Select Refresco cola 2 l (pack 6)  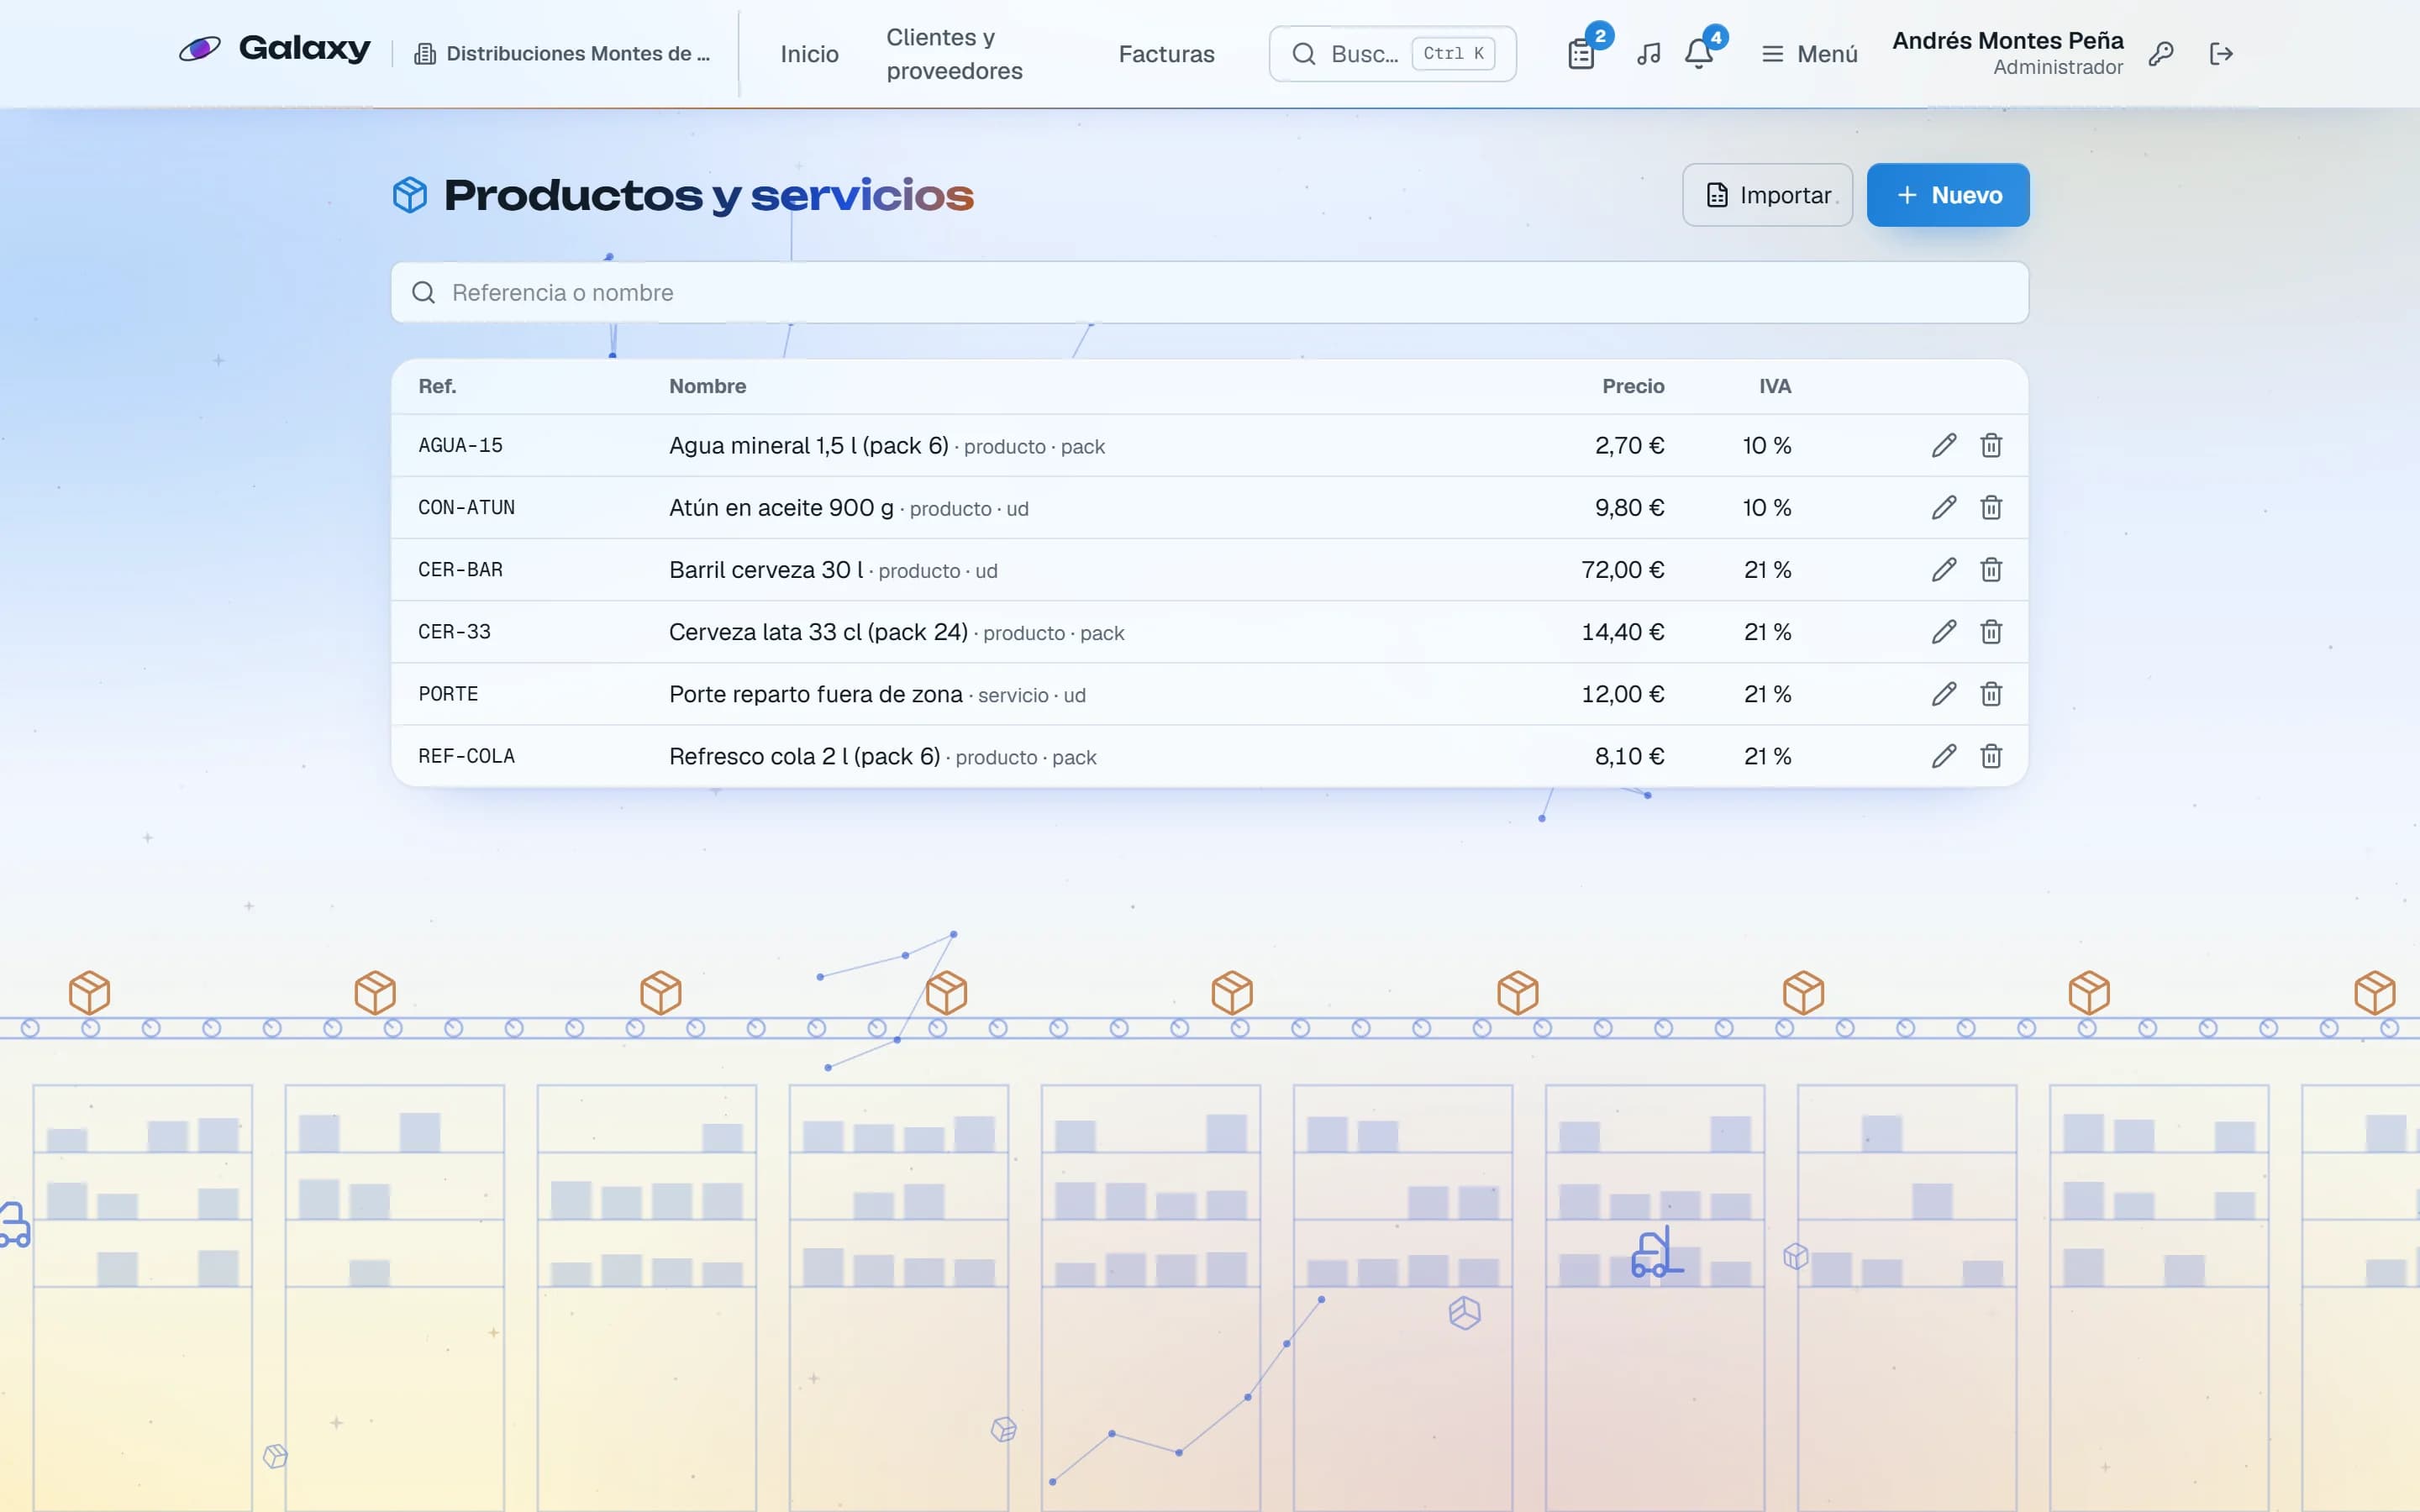coord(804,755)
